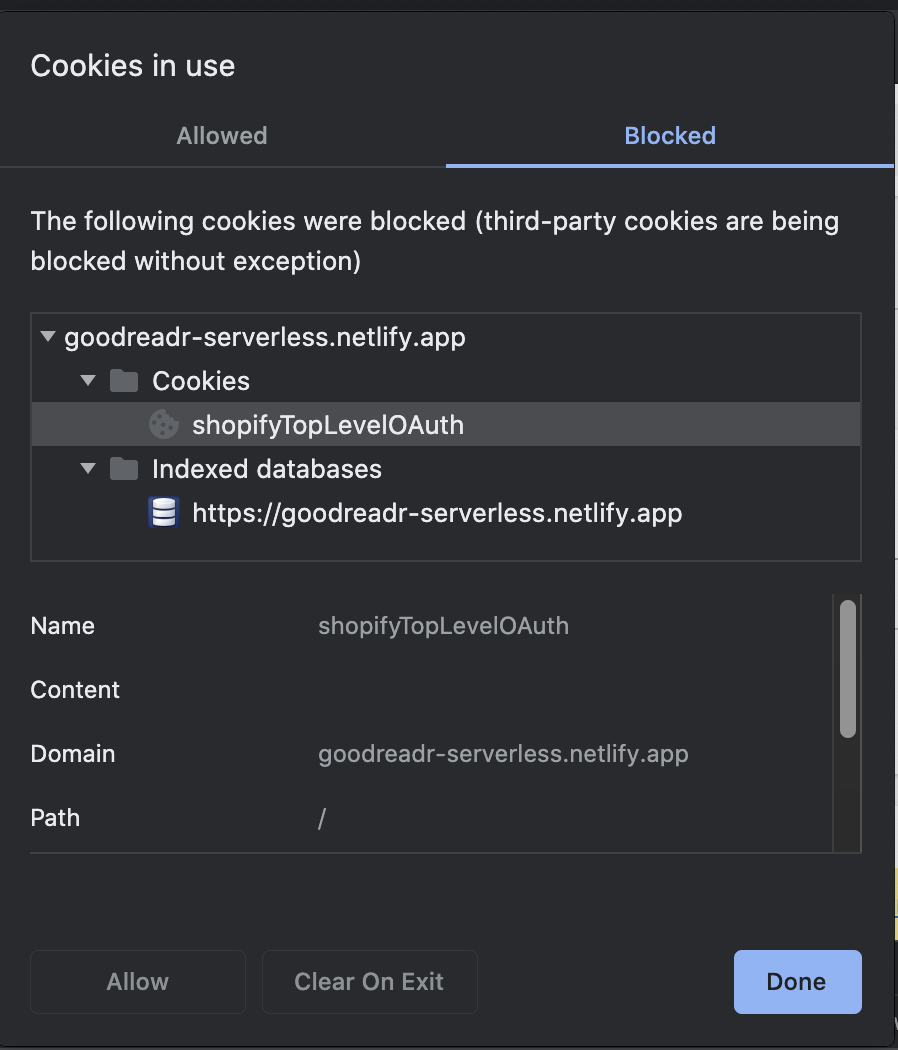The image size is (898, 1050).
Task: Click Clear On Exit
Action: click(369, 981)
